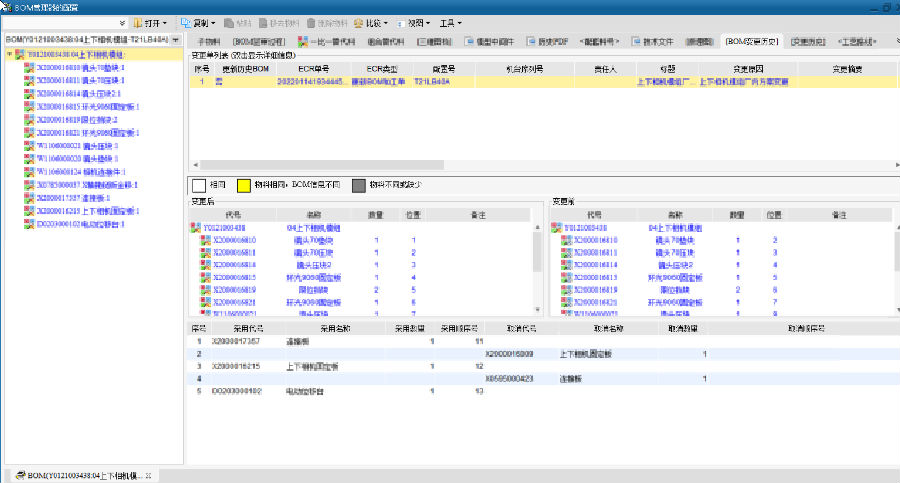Open the BOM selector dropdown in left panel
The image size is (900, 483).
pyautogui.click(x=176, y=40)
